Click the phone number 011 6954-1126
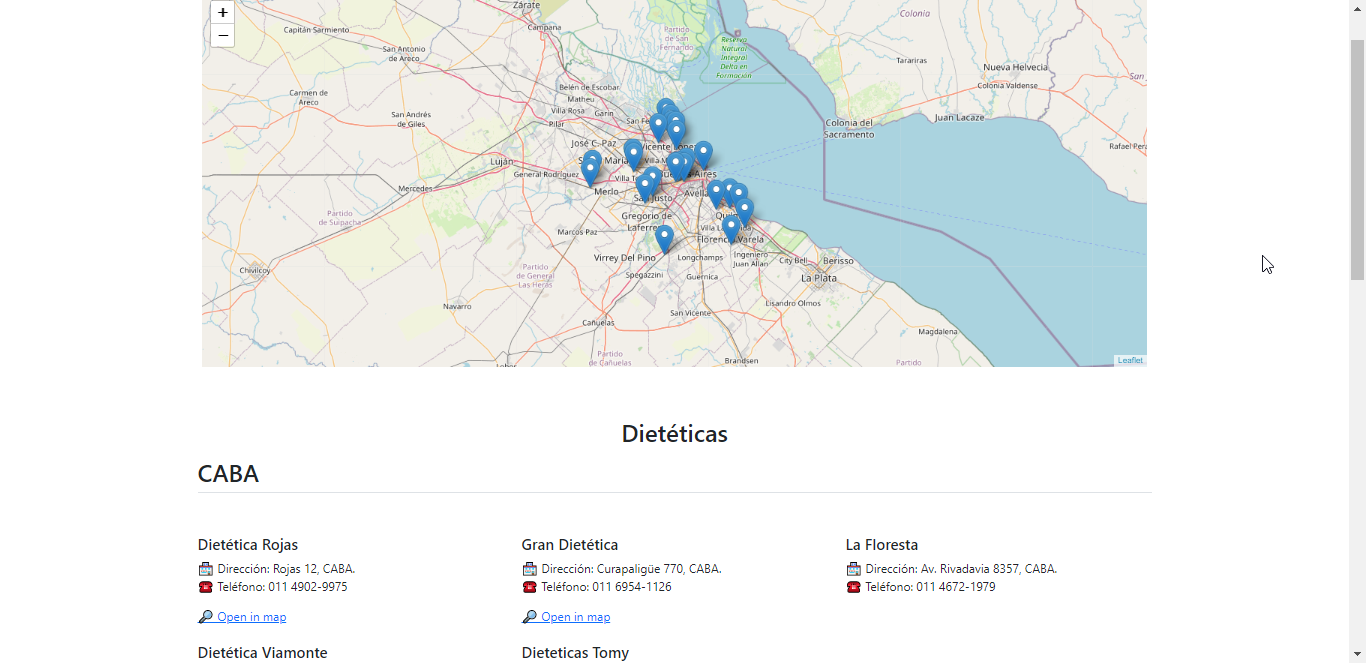 coord(632,587)
